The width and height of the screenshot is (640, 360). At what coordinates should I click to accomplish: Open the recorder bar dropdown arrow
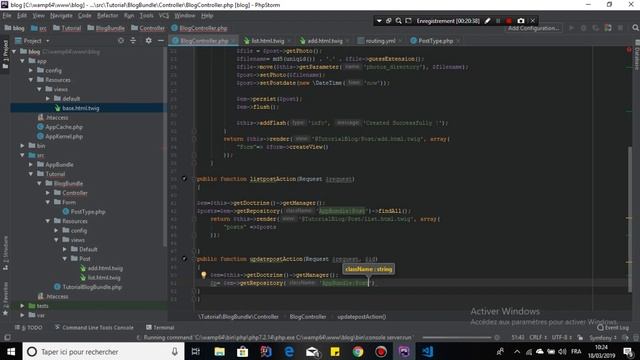point(379,21)
